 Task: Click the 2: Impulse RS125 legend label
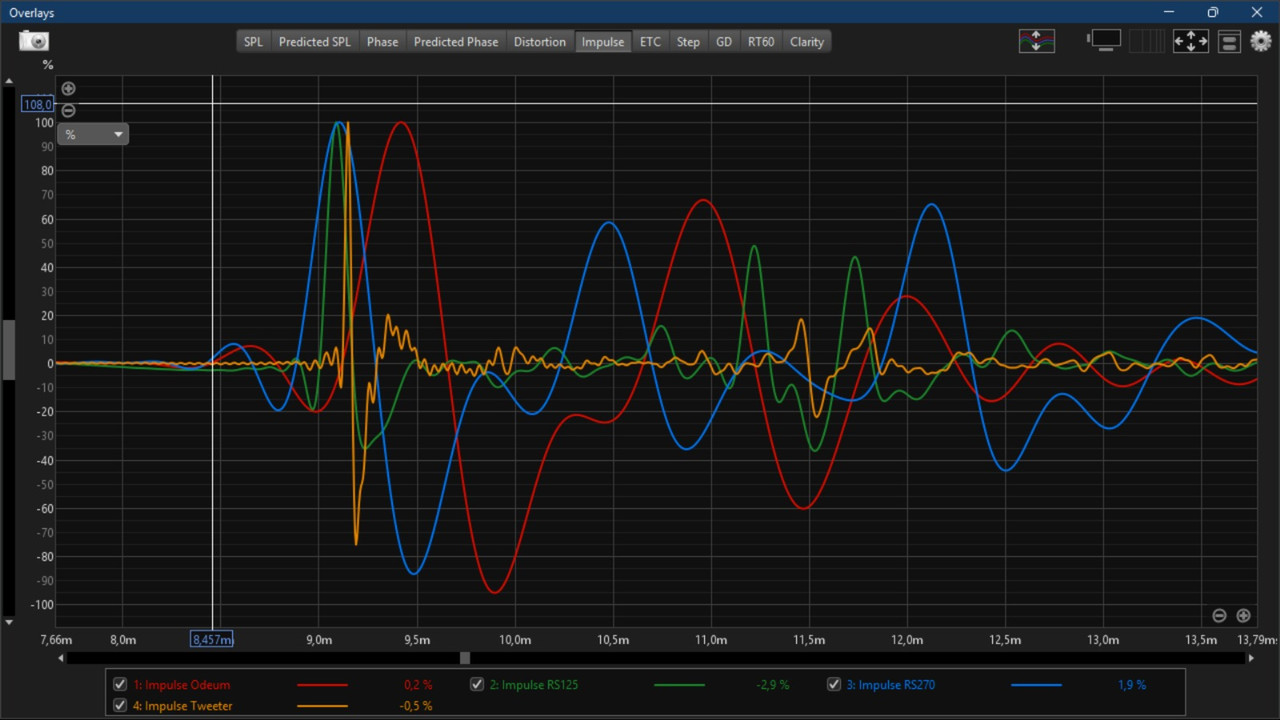tap(534, 685)
